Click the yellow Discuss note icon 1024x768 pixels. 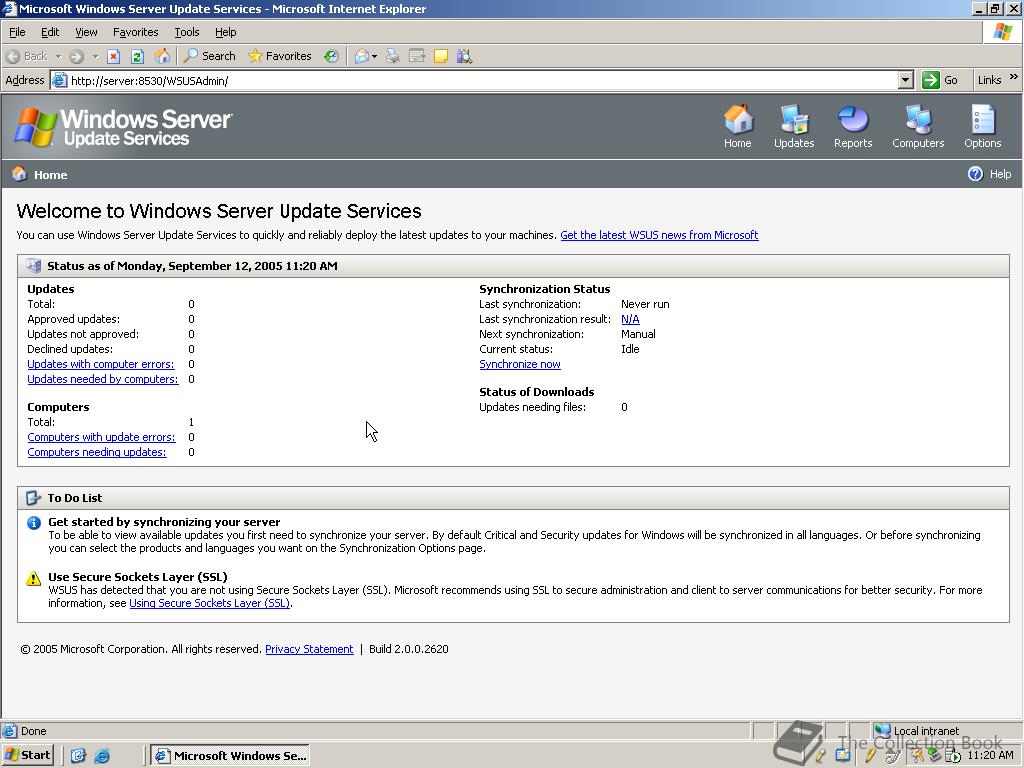coord(441,56)
